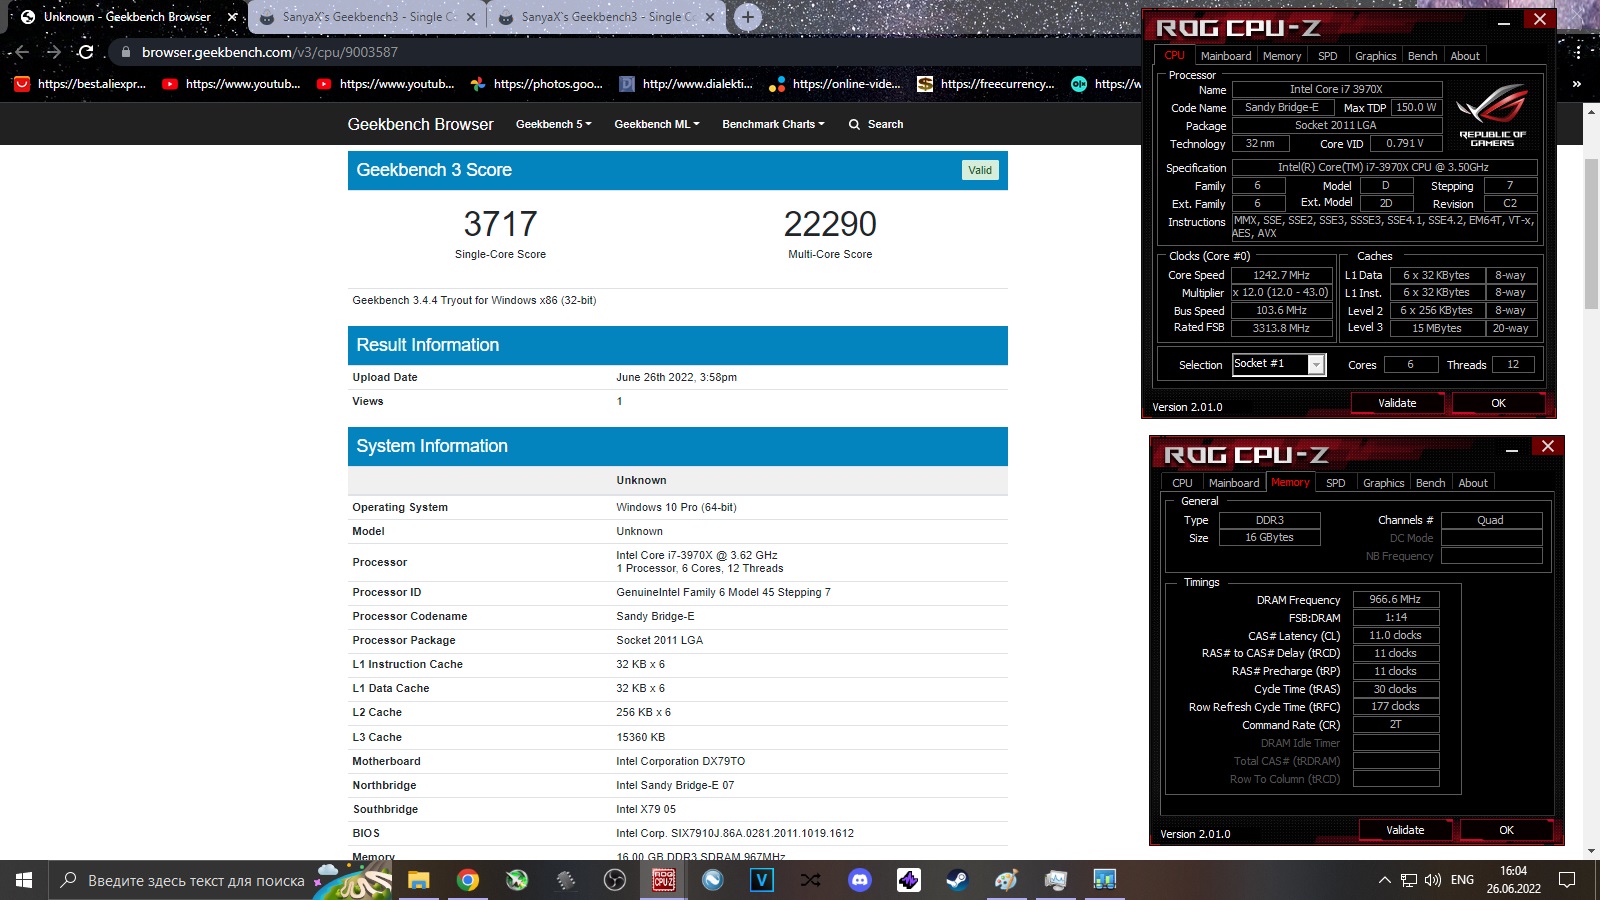Select Mainboard tab in upper CPU-Z window
The height and width of the screenshot is (900, 1600).
pos(1226,56)
